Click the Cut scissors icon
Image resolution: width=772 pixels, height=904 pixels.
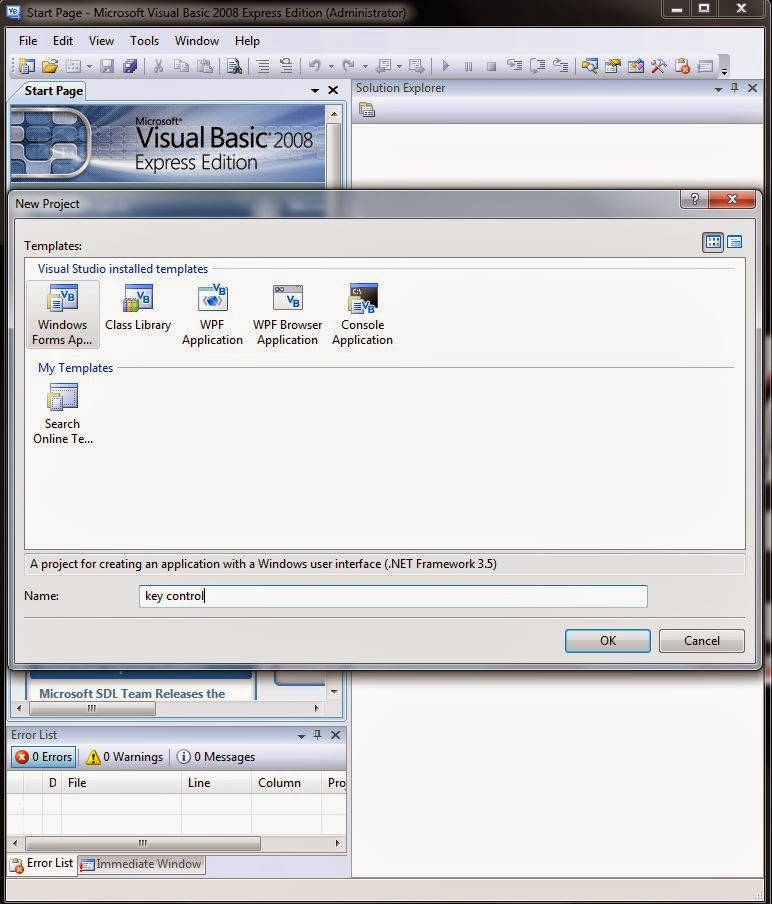(x=158, y=66)
